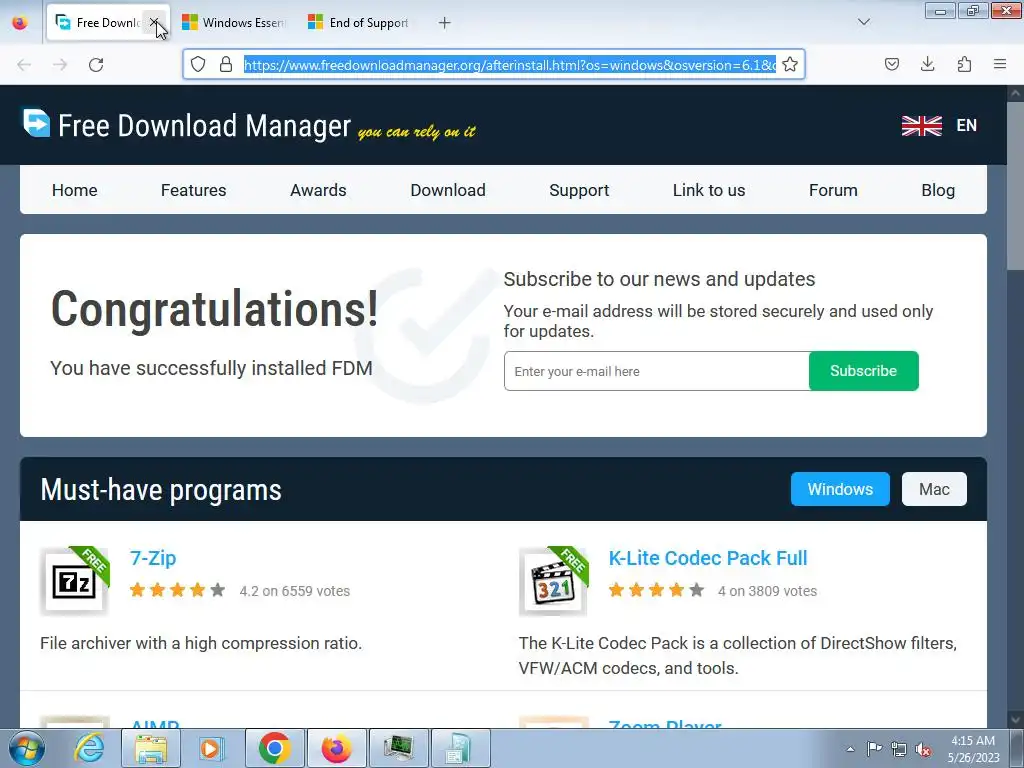Click 'You have successfully installed FDM' text
This screenshot has height=768, width=1024.
212,368
